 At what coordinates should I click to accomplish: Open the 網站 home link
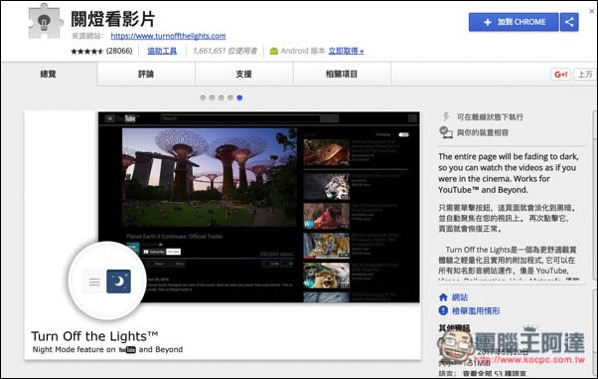[x=460, y=297]
